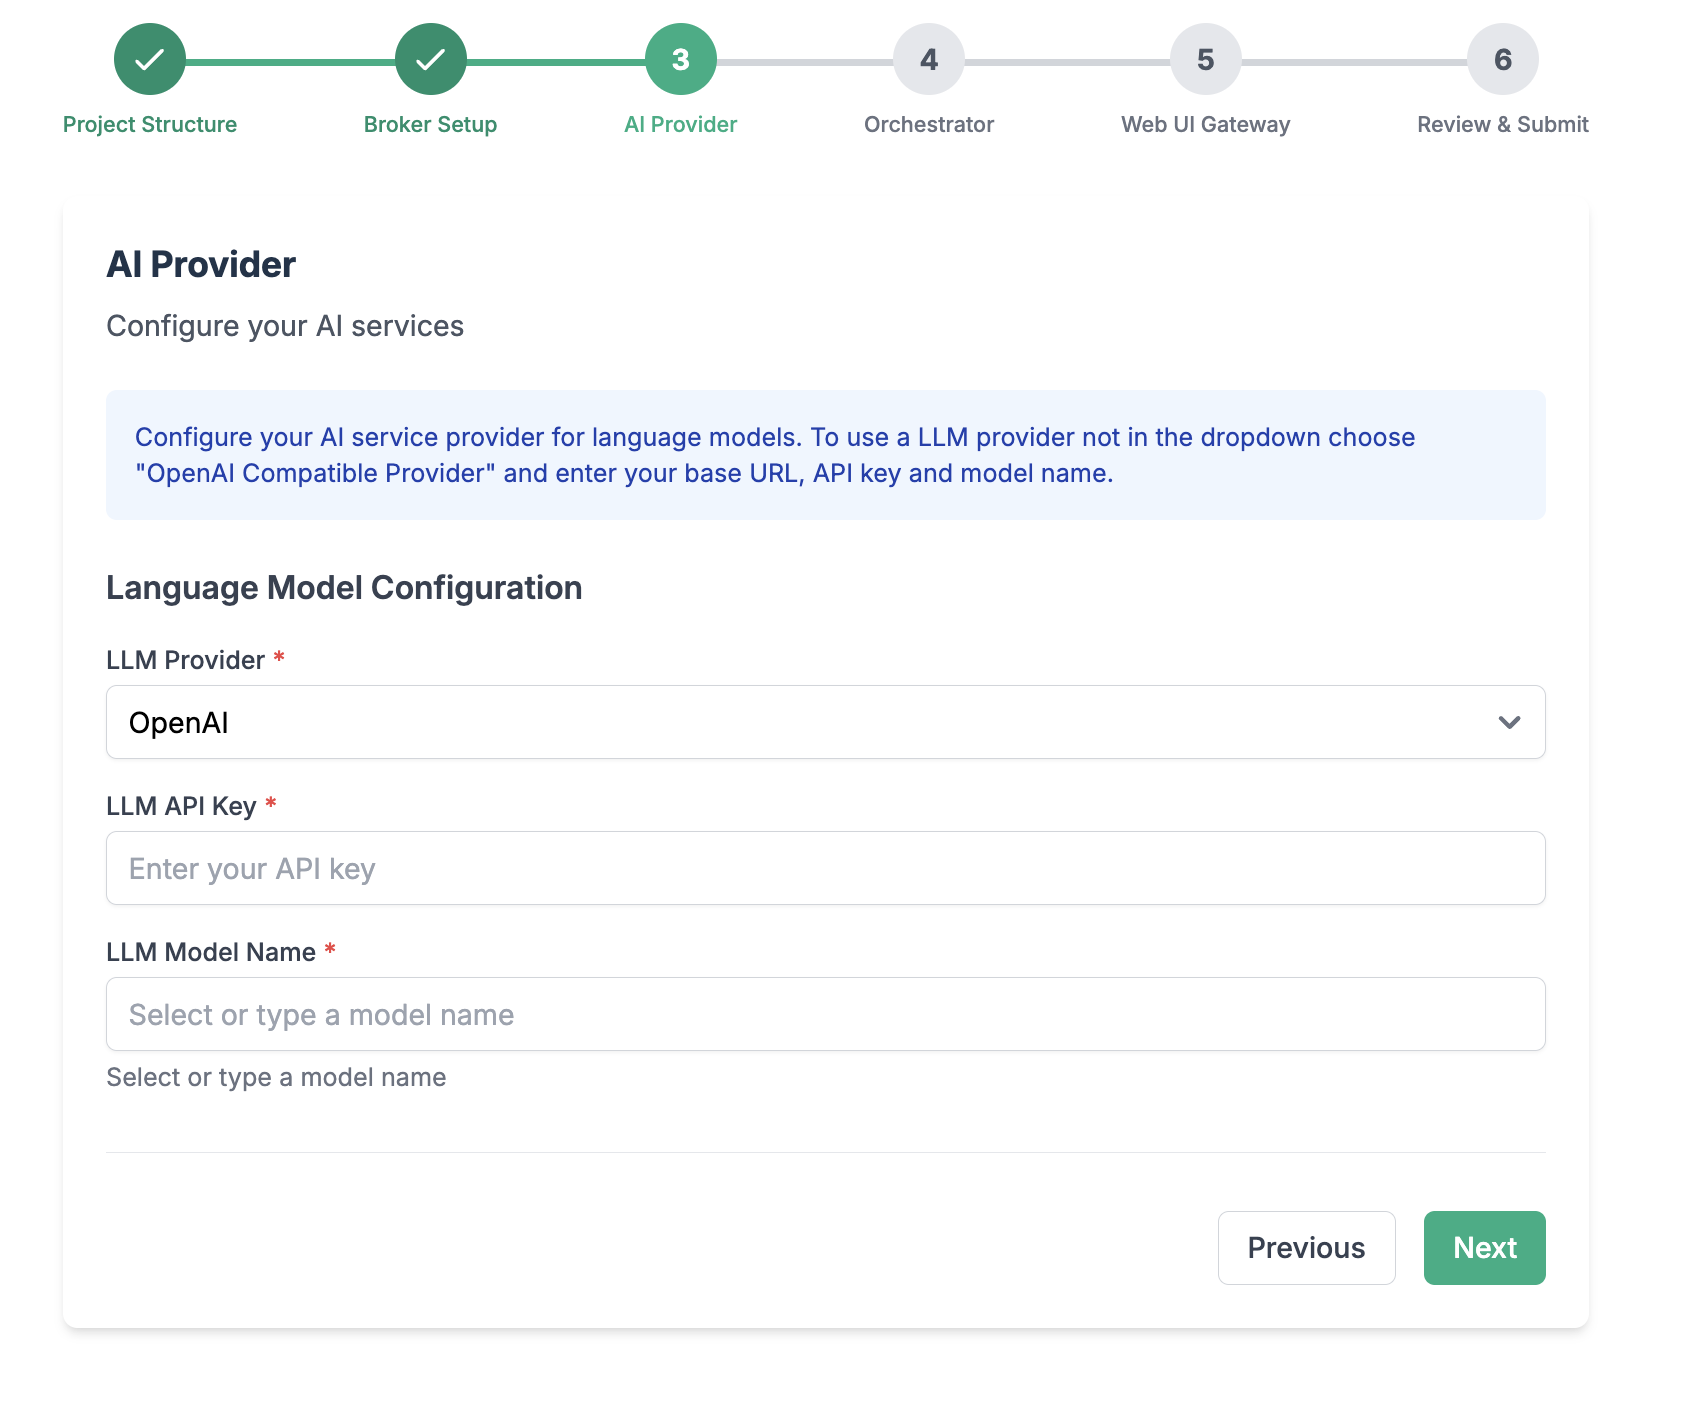Click the LLM Provider dropdown chevron arrow

pos(1509,722)
